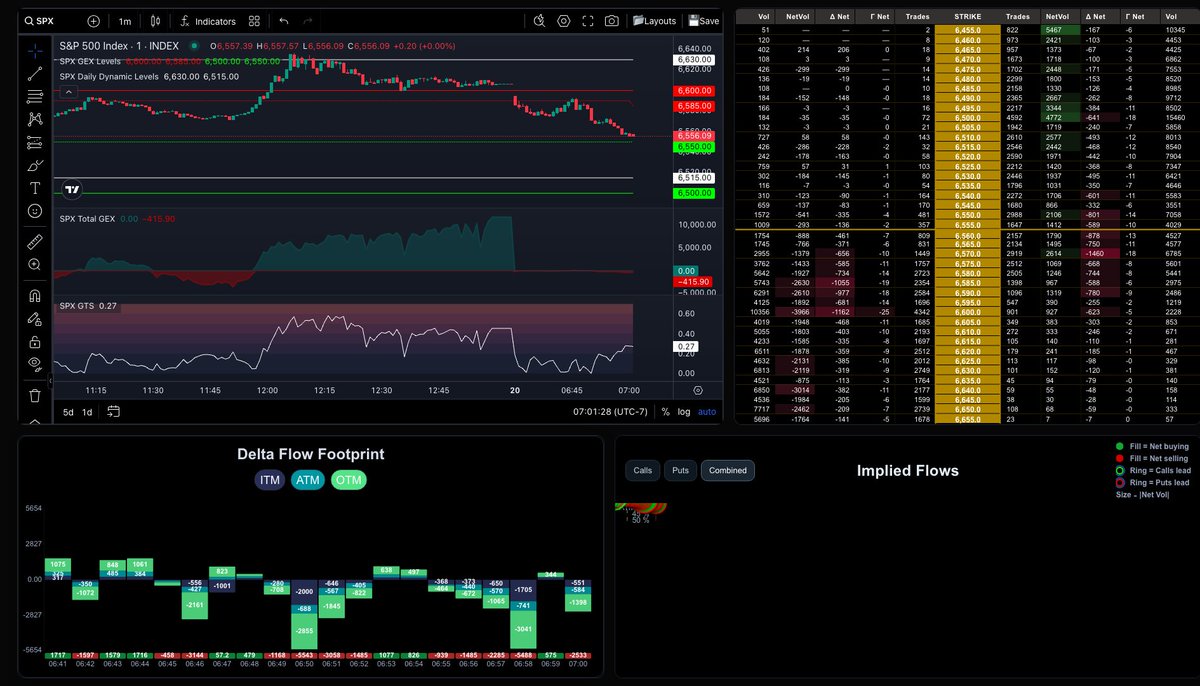Collapse the indicator legend chevron

tap(69, 92)
